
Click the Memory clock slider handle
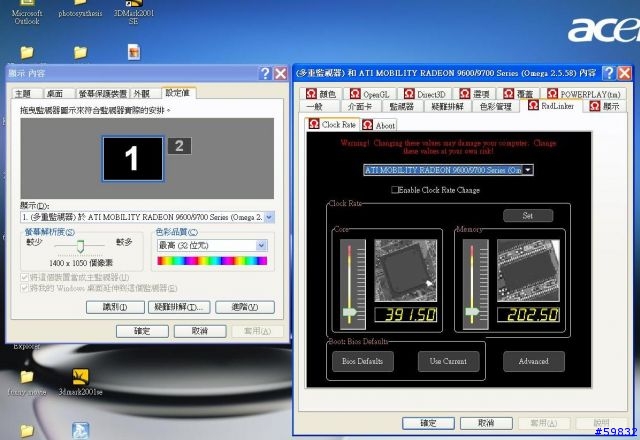pos(472,312)
